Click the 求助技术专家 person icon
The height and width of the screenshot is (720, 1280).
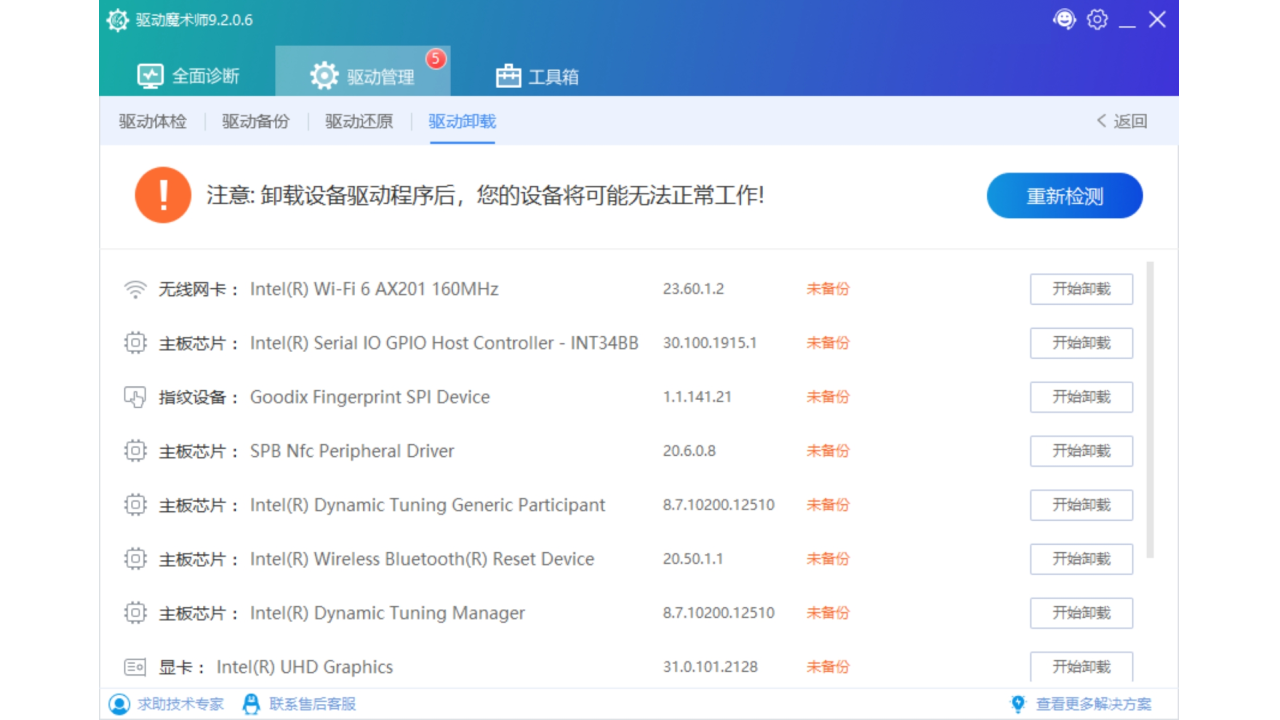click(119, 704)
